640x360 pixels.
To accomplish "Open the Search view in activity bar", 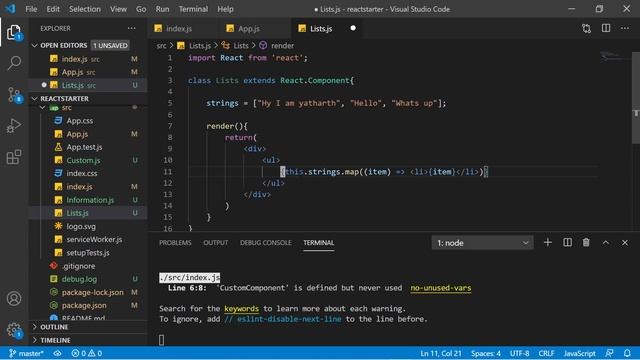I will [x=14, y=63].
